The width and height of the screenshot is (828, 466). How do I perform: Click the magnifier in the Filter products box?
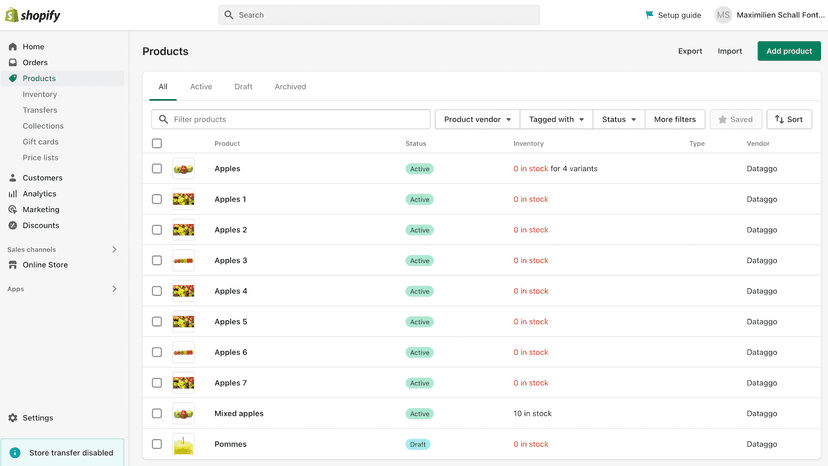[164, 119]
